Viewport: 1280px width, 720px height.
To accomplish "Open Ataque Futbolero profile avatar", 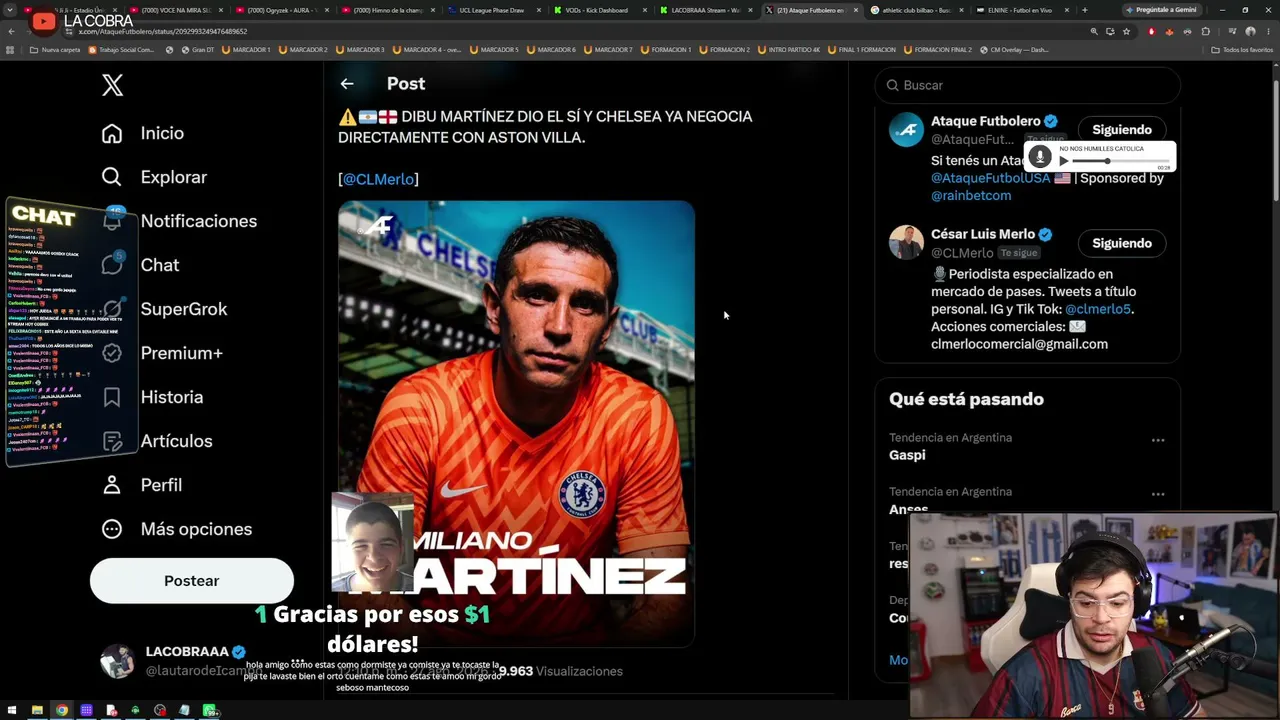I will pos(906,129).
